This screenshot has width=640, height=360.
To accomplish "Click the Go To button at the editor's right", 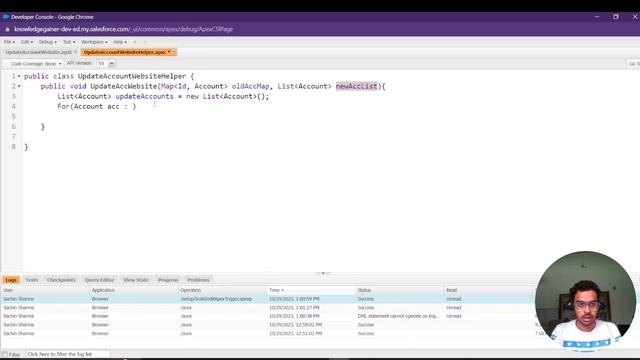I will pyautogui.click(x=634, y=64).
